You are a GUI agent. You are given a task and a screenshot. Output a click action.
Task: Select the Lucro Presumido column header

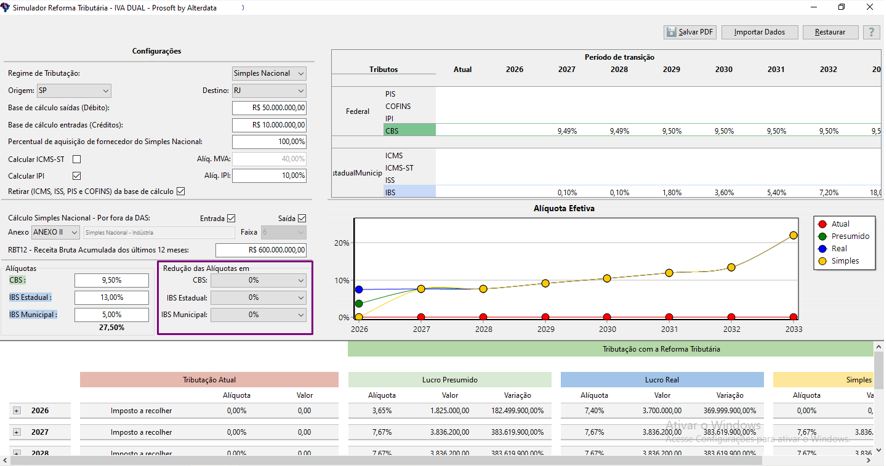449,380
